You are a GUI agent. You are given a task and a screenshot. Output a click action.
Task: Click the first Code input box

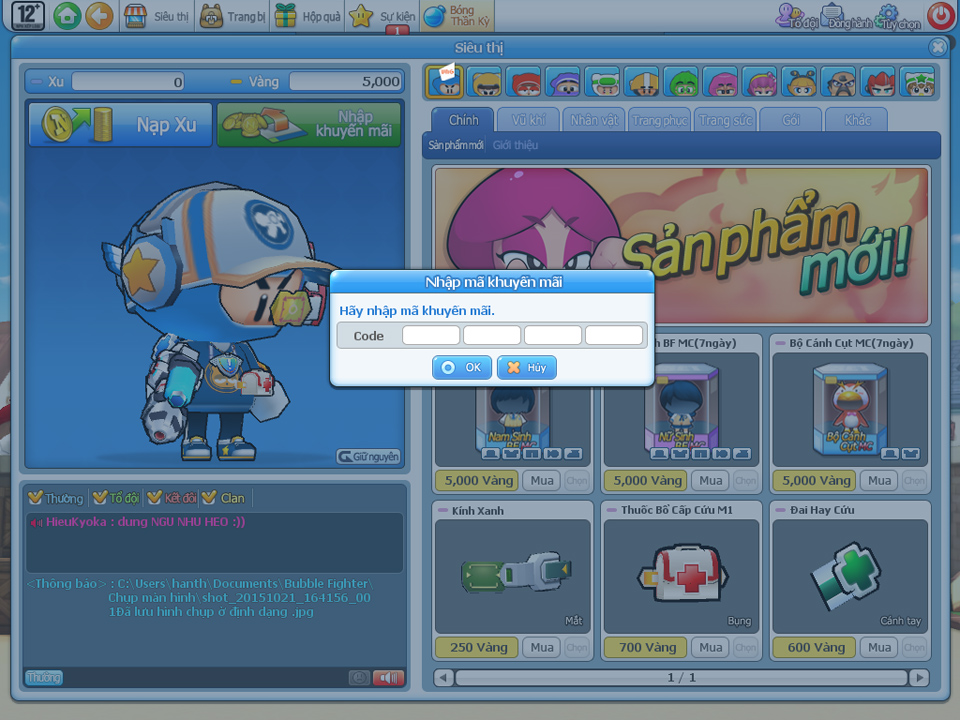coord(431,336)
